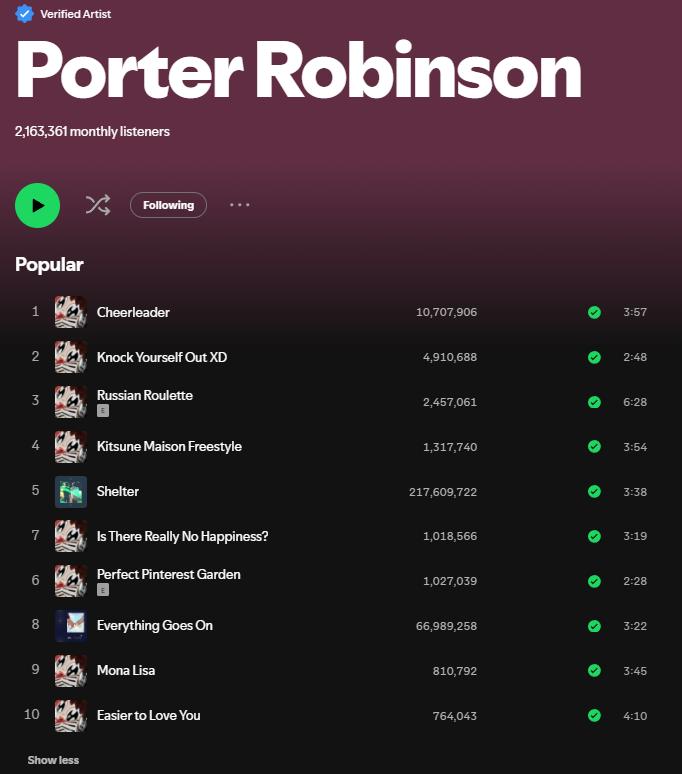The image size is (682, 774).
Task: Toggle saved checkmark for Russian Roulette
Action: 594,402
